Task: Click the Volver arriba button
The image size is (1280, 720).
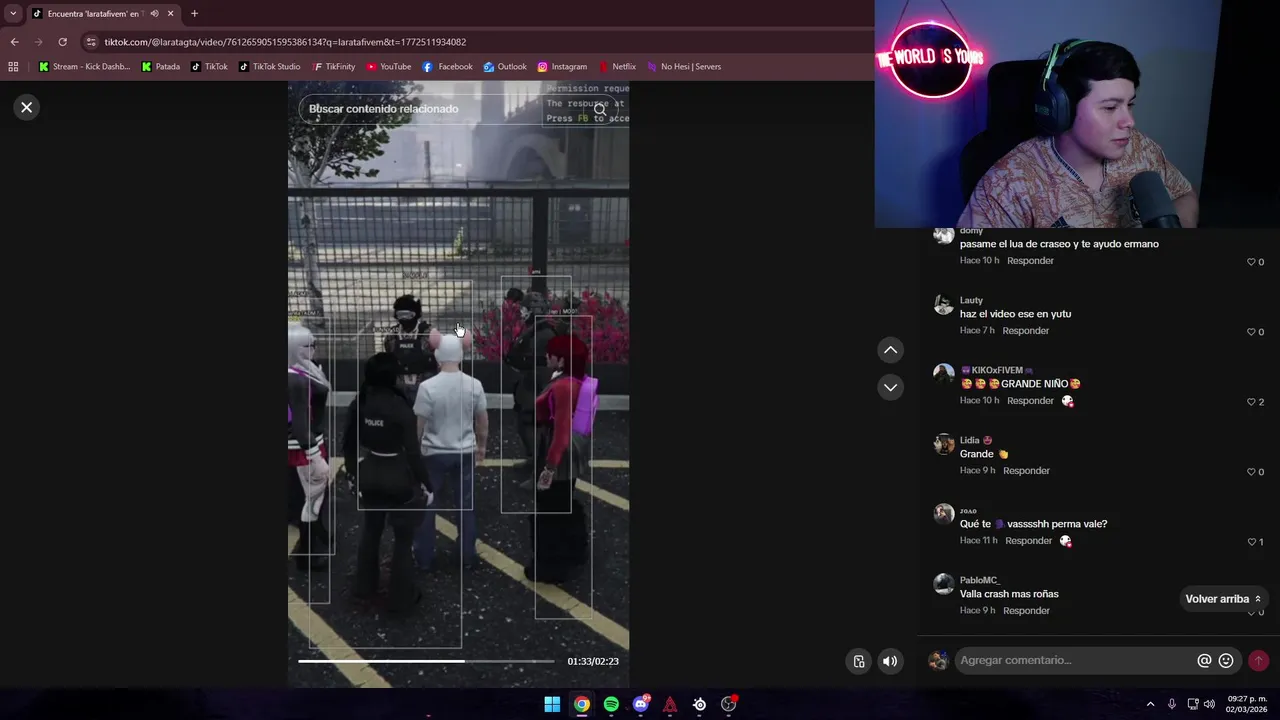Action: [x=1222, y=599]
